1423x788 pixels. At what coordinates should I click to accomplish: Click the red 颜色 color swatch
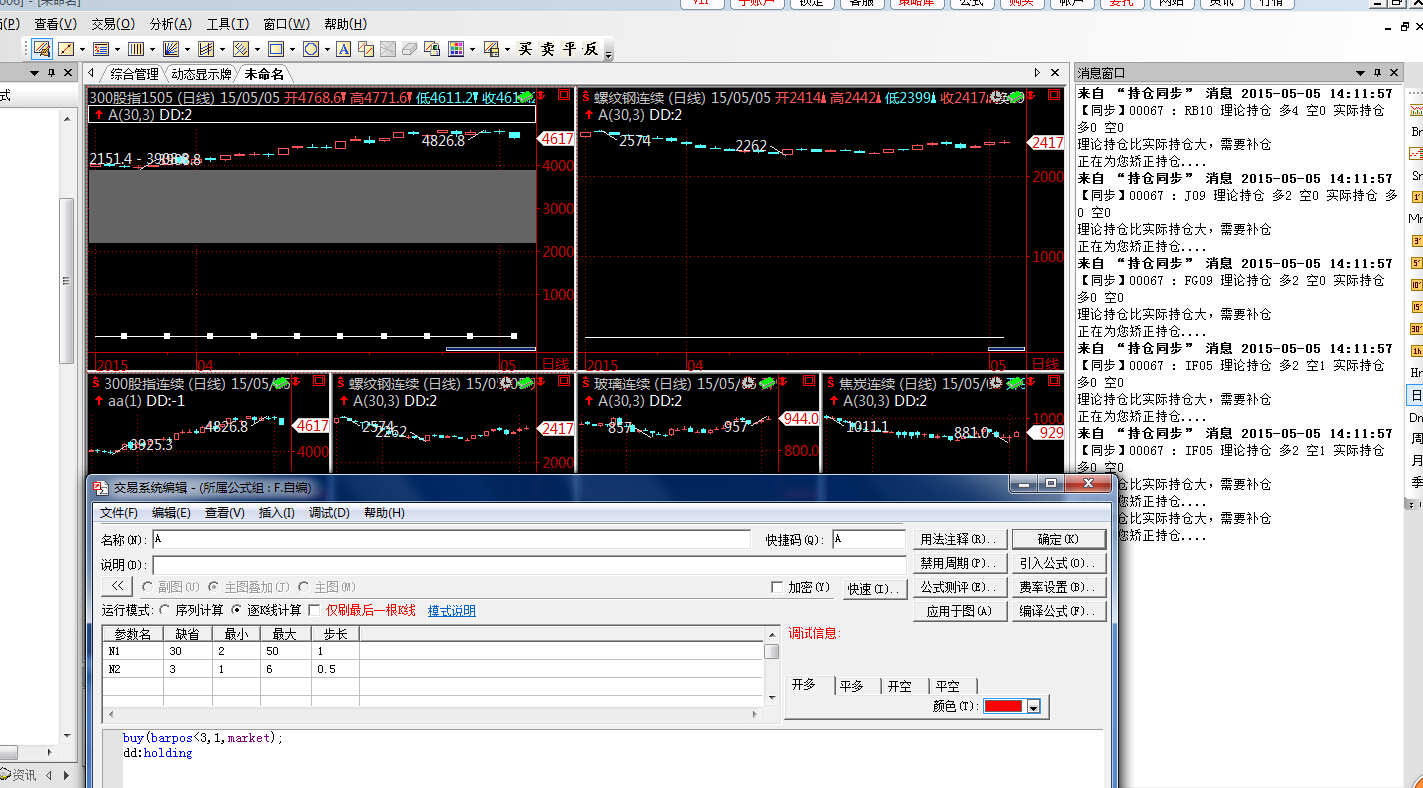pyautogui.click(x=1004, y=707)
